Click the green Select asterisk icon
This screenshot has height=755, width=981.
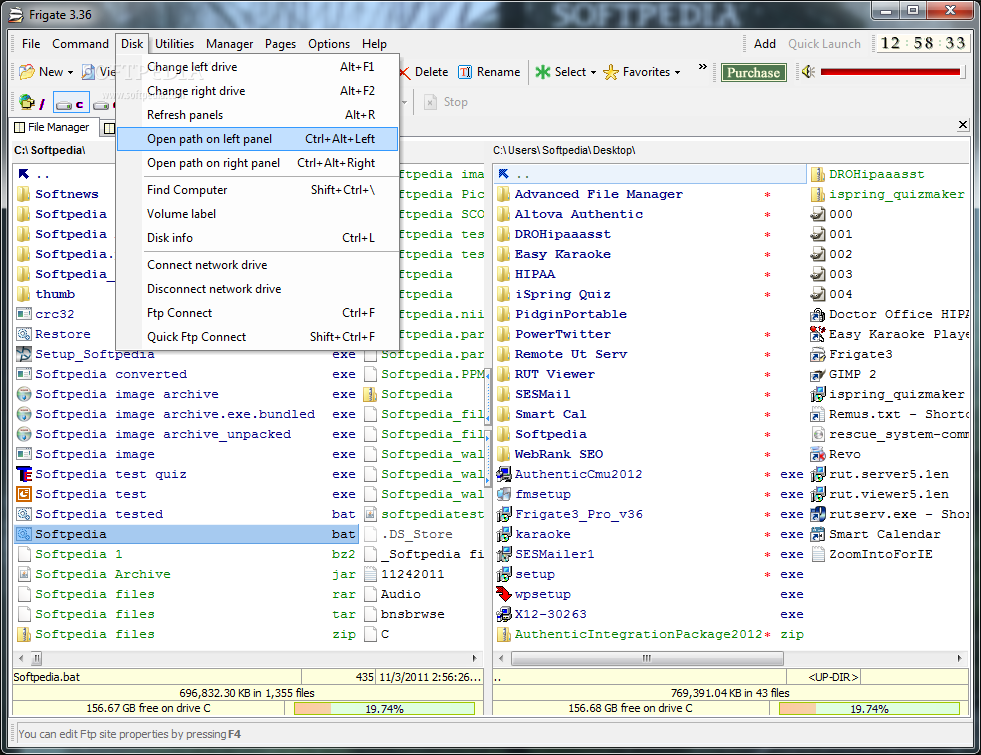542,72
